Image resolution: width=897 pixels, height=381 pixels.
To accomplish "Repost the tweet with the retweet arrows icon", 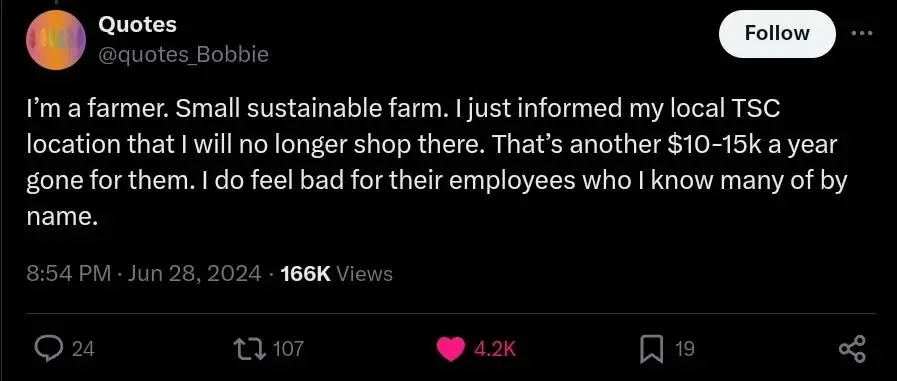I will pos(252,348).
